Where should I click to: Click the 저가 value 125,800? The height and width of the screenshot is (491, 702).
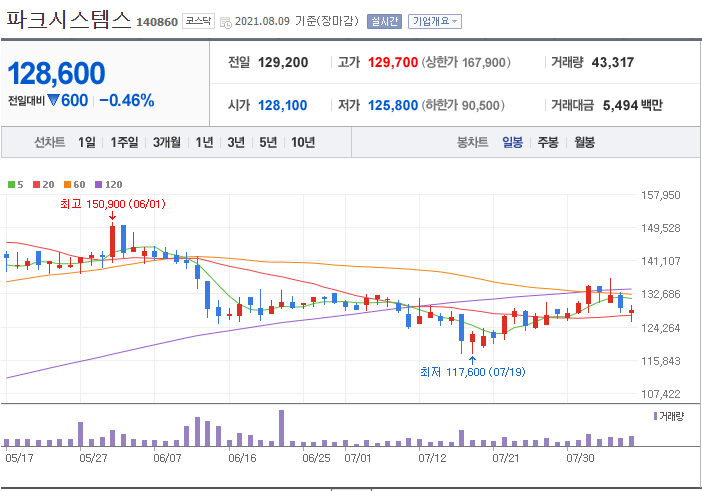click(x=393, y=105)
